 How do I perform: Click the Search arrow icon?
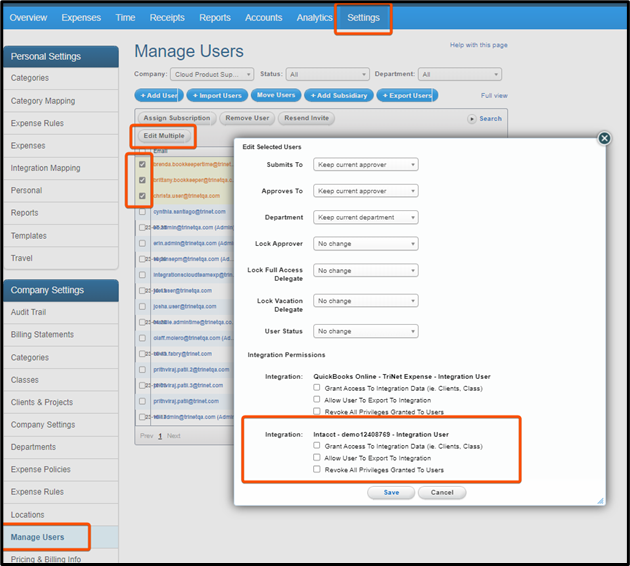pos(472,118)
